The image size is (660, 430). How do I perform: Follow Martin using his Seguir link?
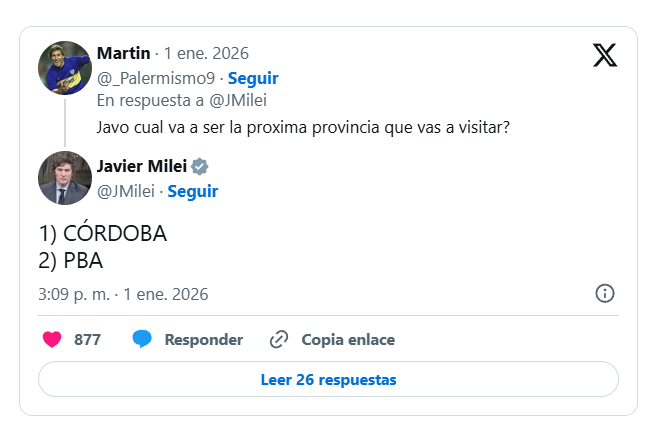(x=253, y=77)
